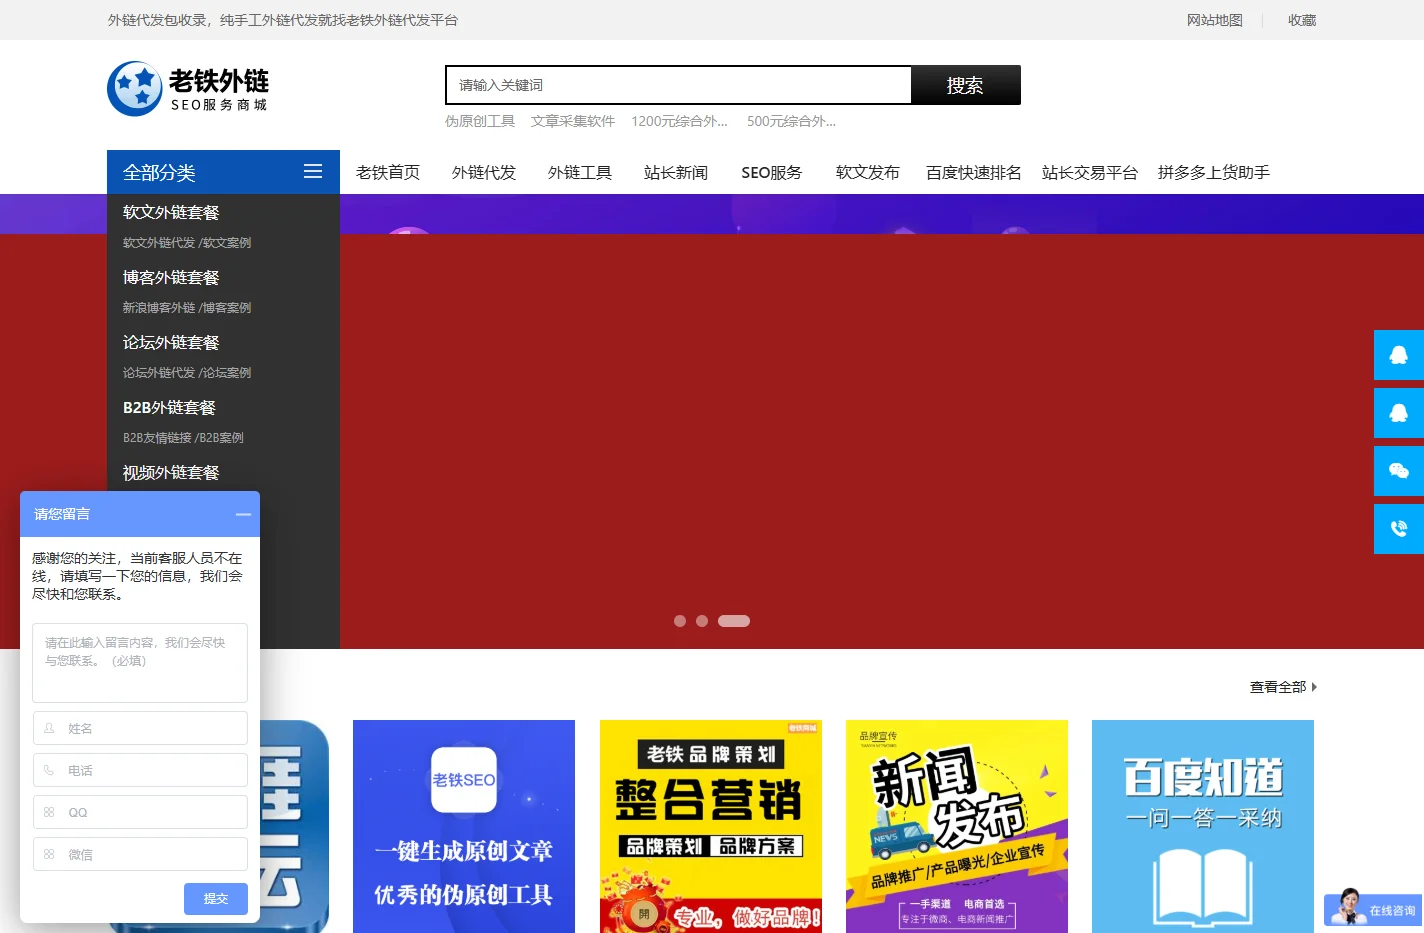Open the 在线咨询 chat widget
Screen dimensions: 1424x933
[1374, 909]
